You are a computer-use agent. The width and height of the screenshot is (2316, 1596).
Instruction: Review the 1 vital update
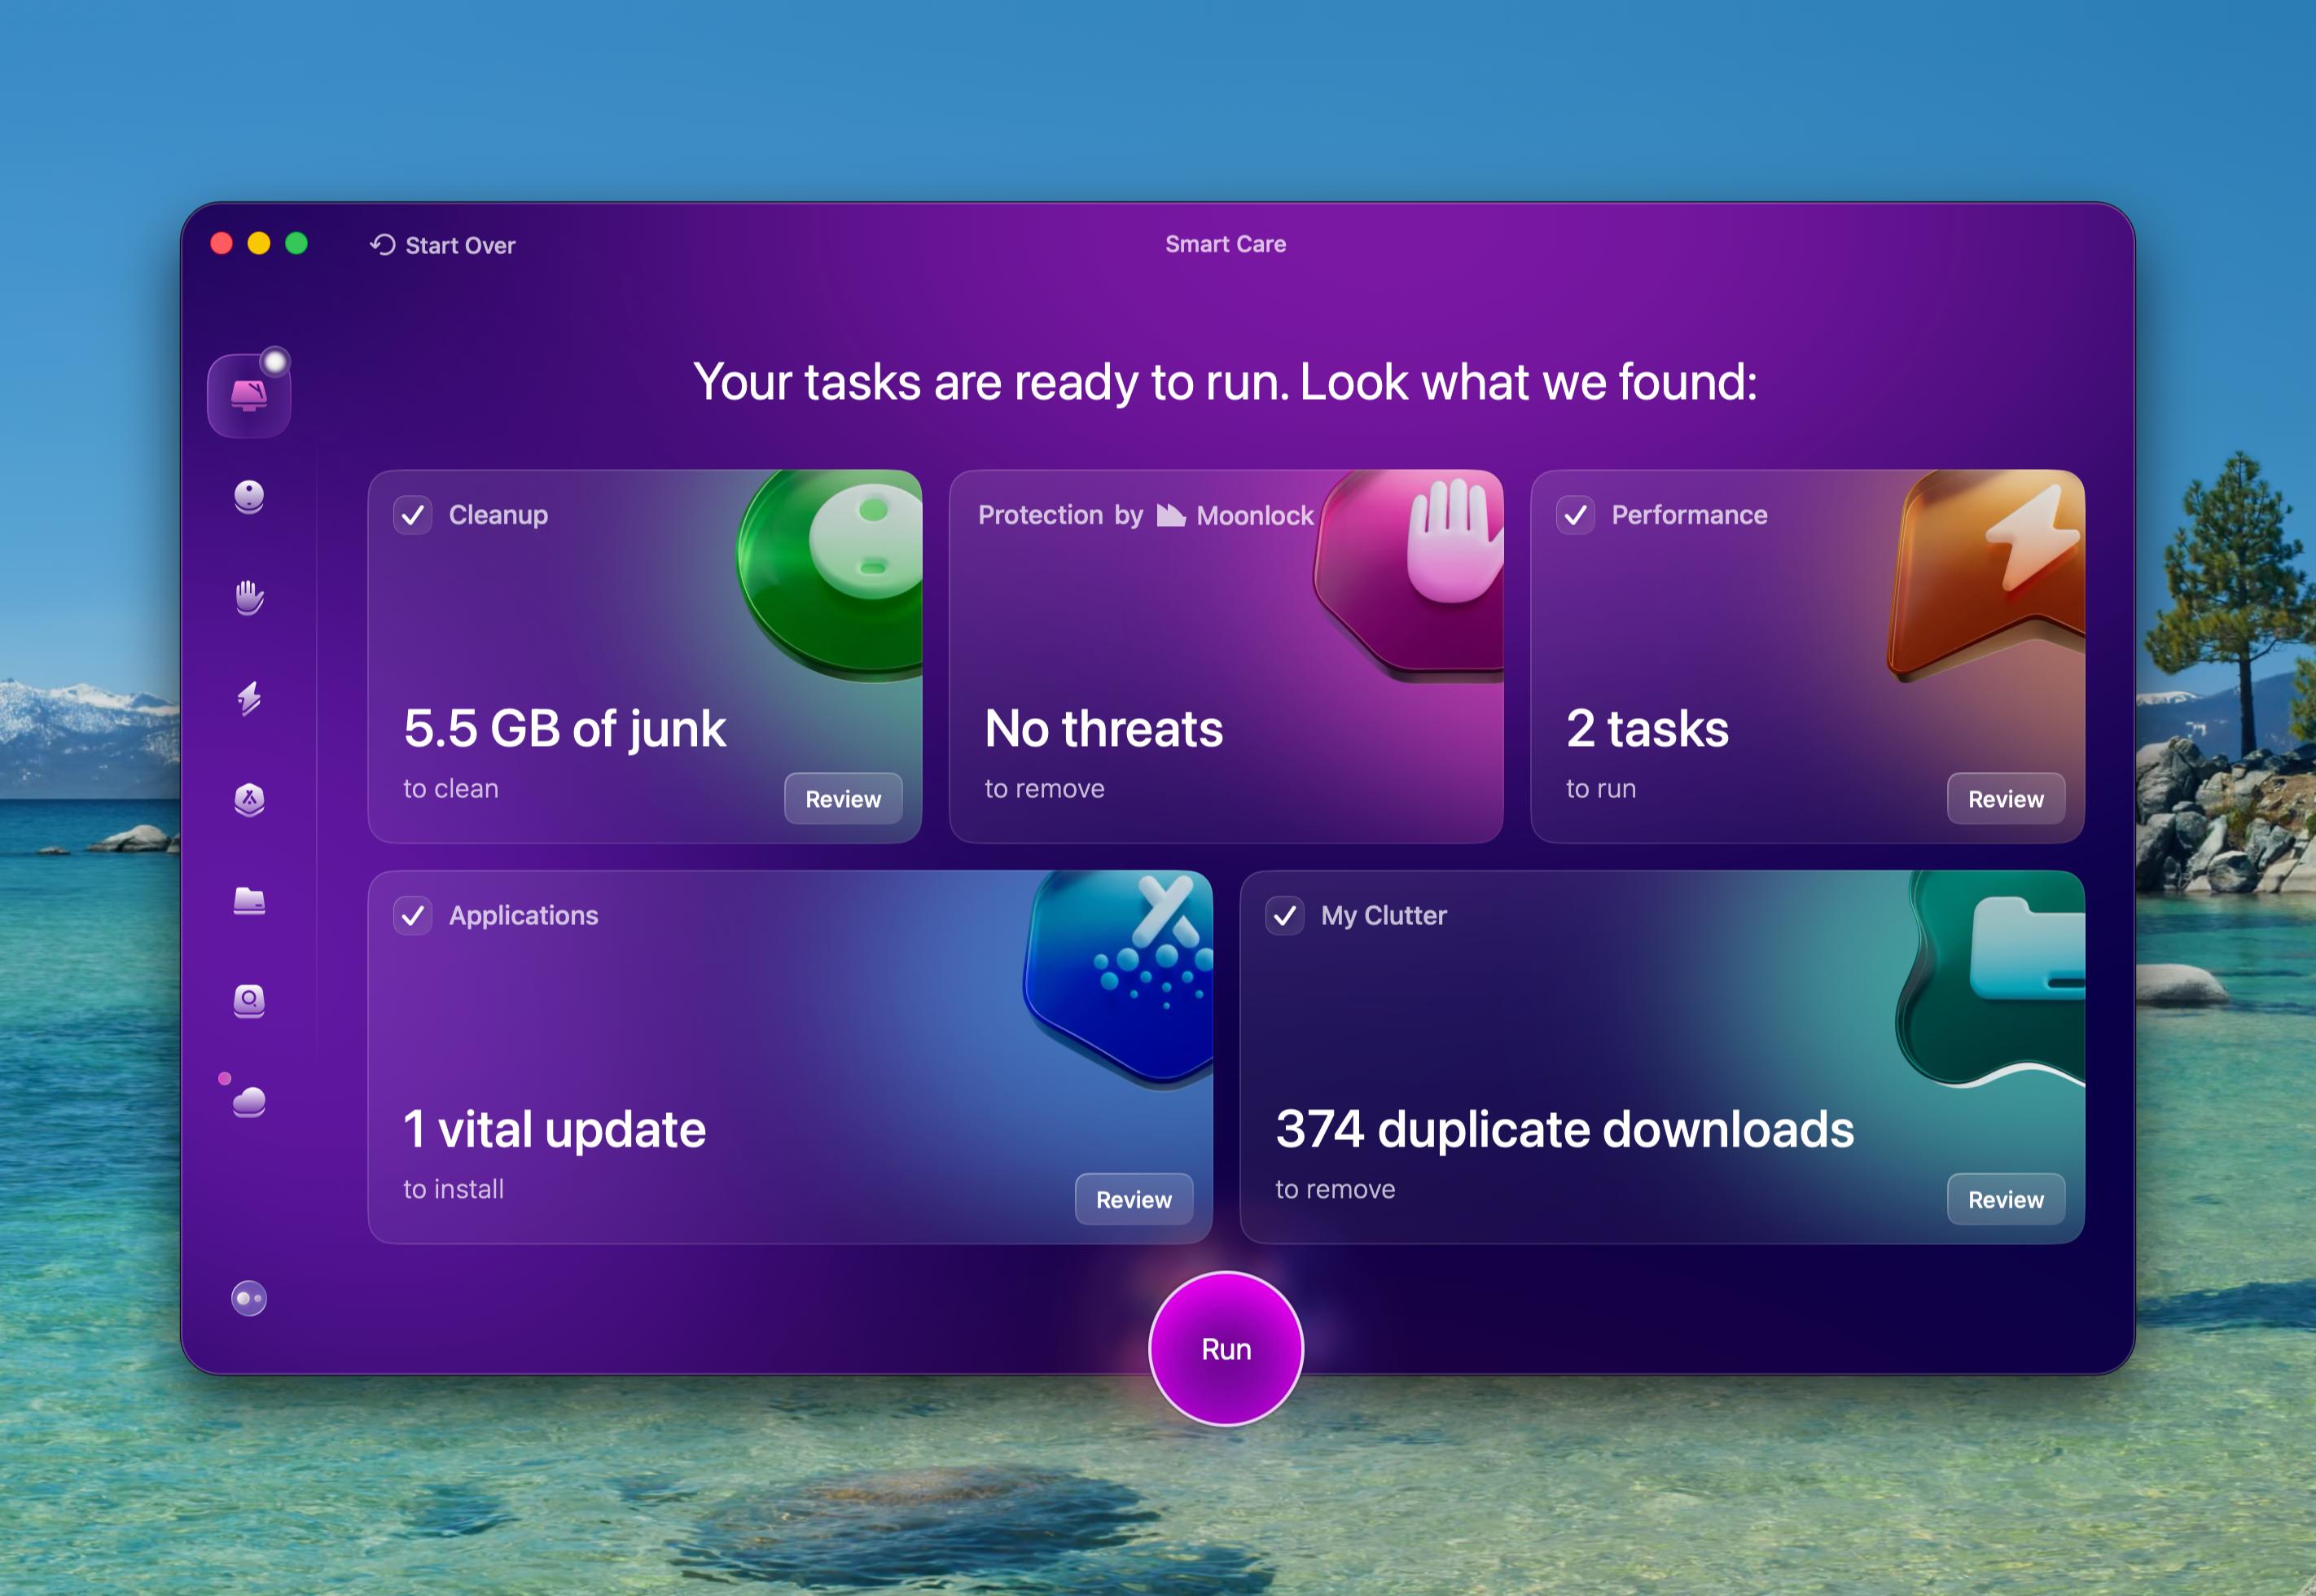point(1133,1199)
